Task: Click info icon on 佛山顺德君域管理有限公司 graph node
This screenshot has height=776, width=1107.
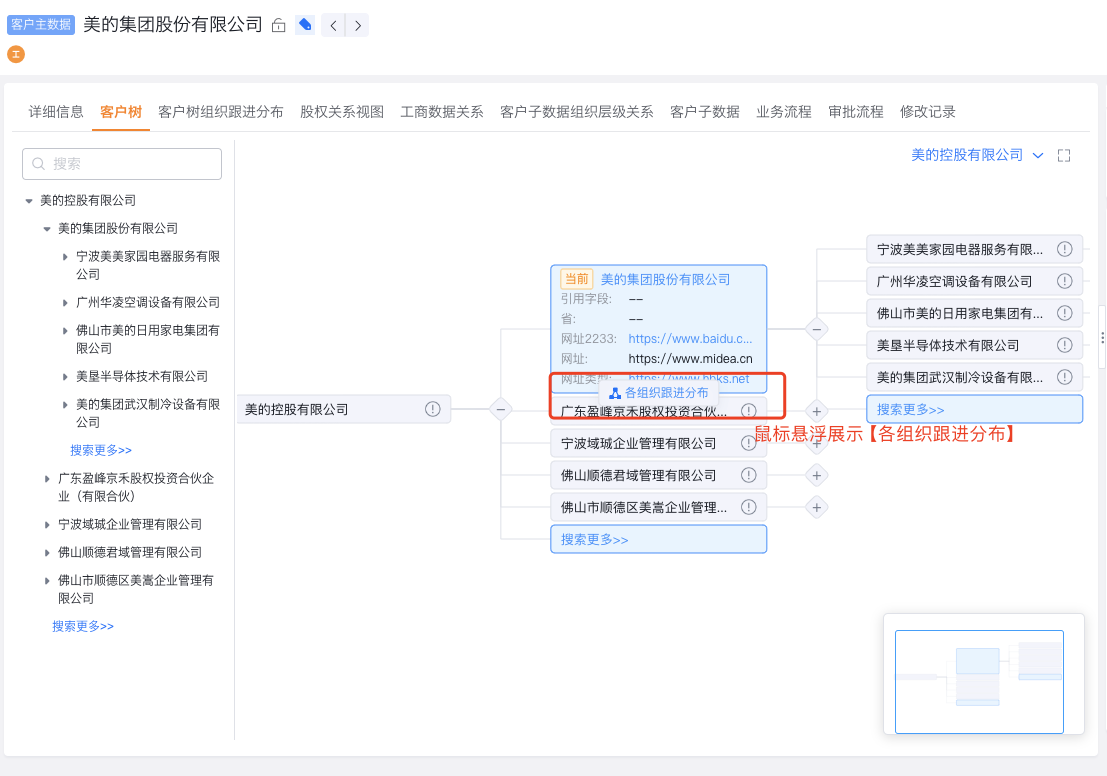Action: pos(748,475)
